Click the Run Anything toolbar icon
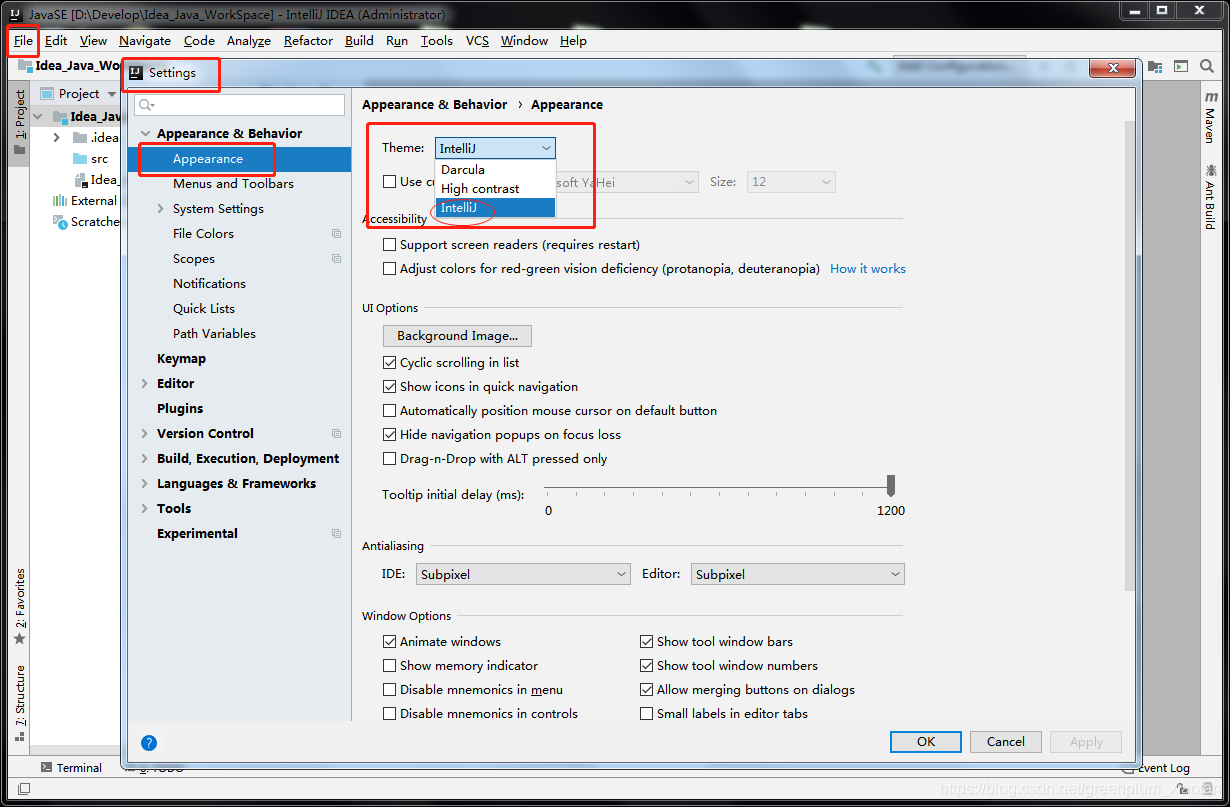The image size is (1230, 807). click(1181, 66)
